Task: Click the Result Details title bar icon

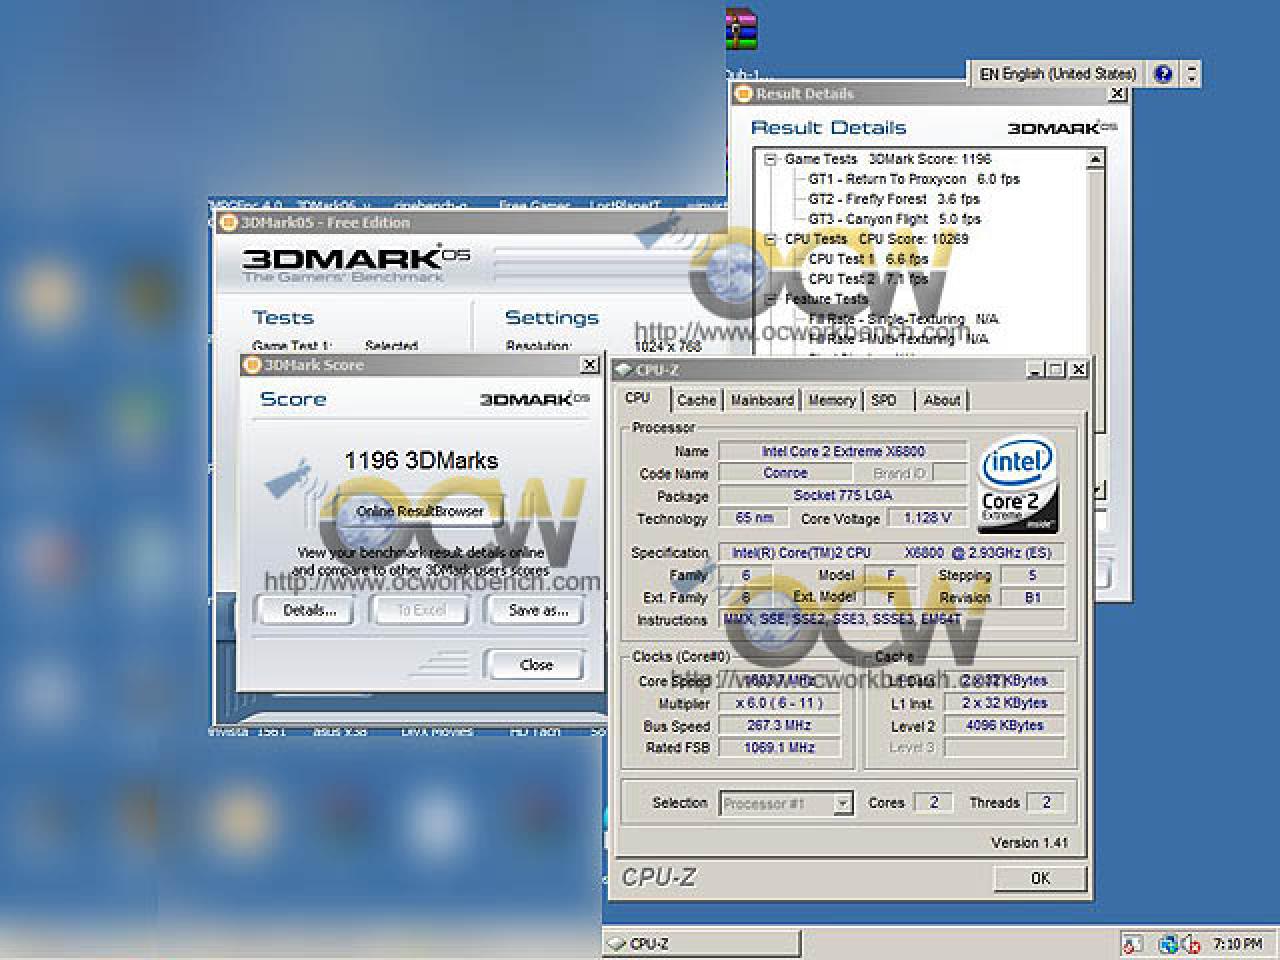Action: (743, 94)
